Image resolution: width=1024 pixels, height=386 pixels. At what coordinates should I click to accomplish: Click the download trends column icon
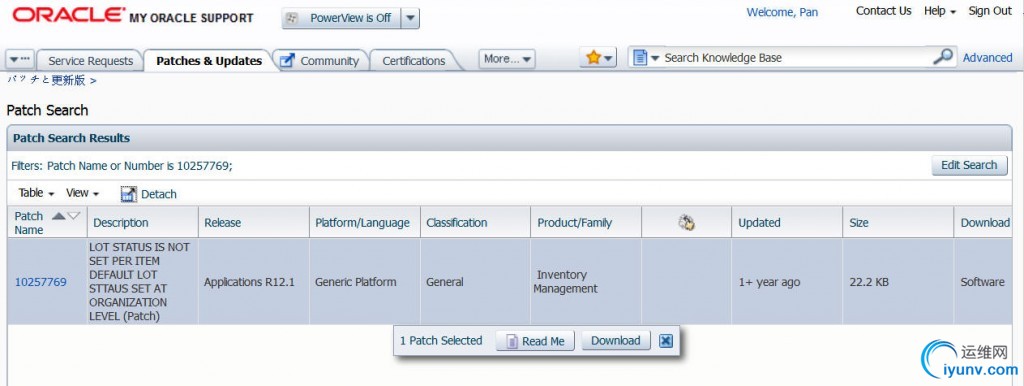(686, 223)
